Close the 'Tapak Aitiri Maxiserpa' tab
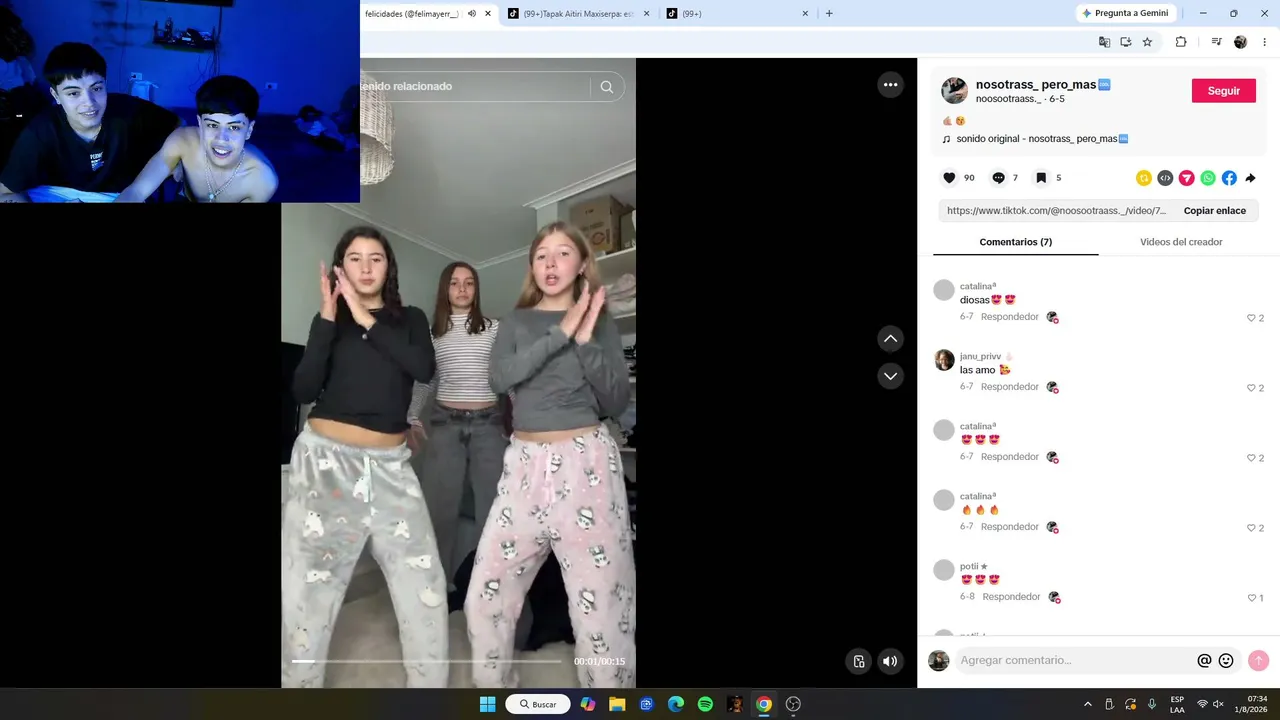This screenshot has height=720, width=1280. tap(646, 14)
